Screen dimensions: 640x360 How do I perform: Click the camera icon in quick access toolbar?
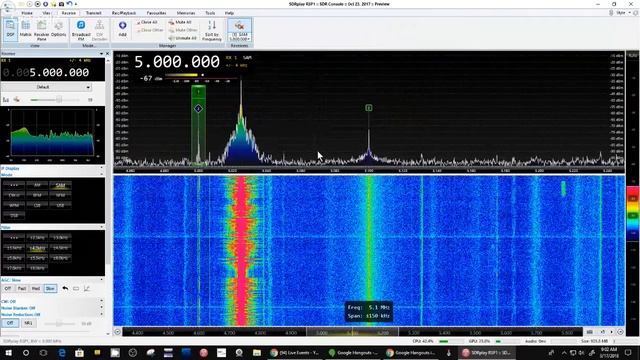pyautogui.click(x=61, y=4)
